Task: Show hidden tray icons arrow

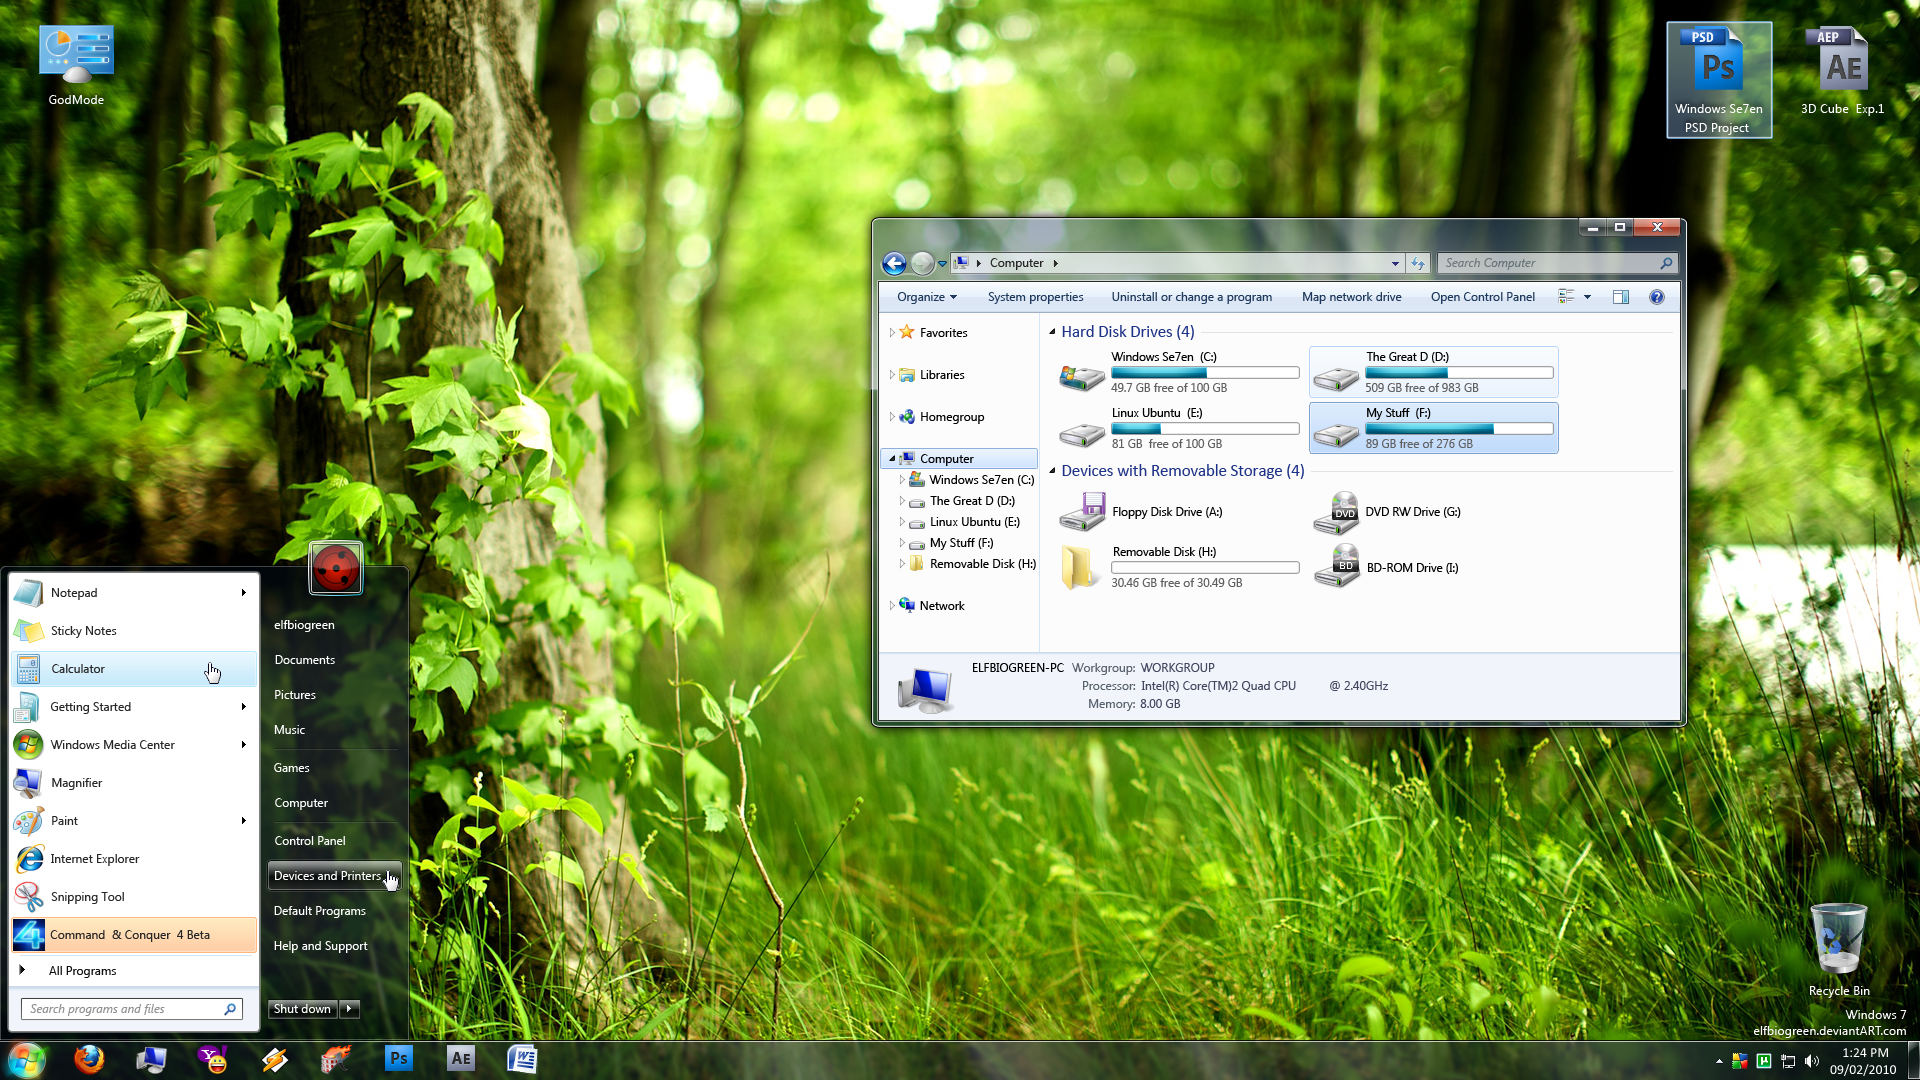Action: pos(1719,1061)
